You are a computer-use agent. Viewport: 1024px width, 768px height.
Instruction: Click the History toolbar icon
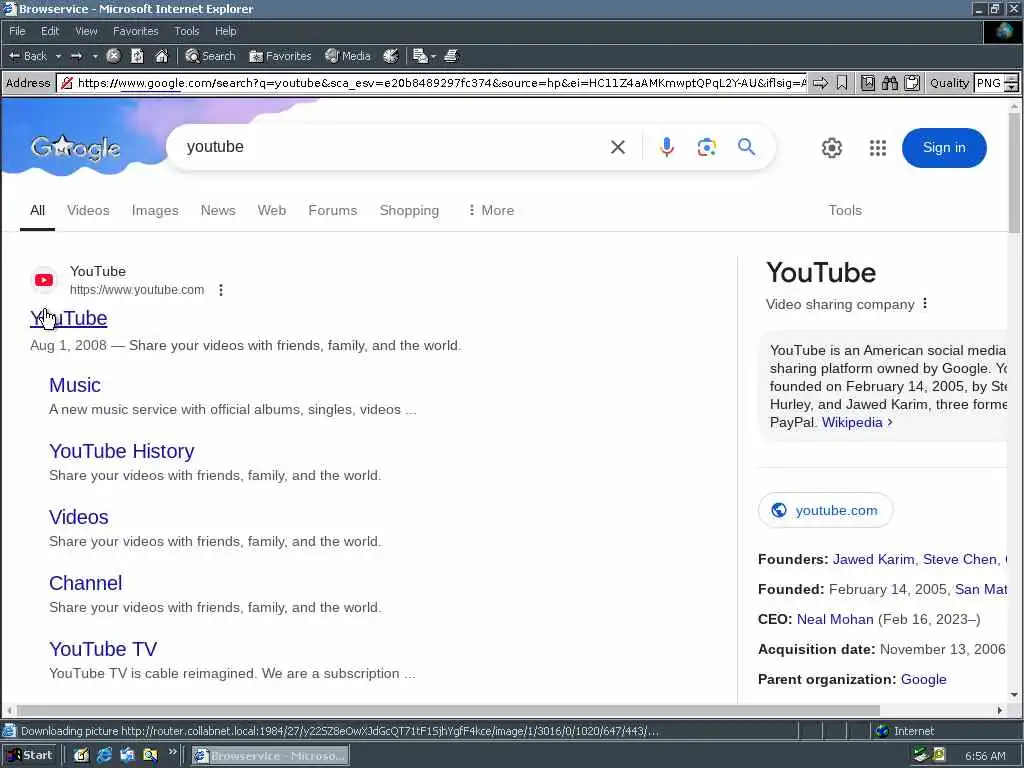pos(391,56)
